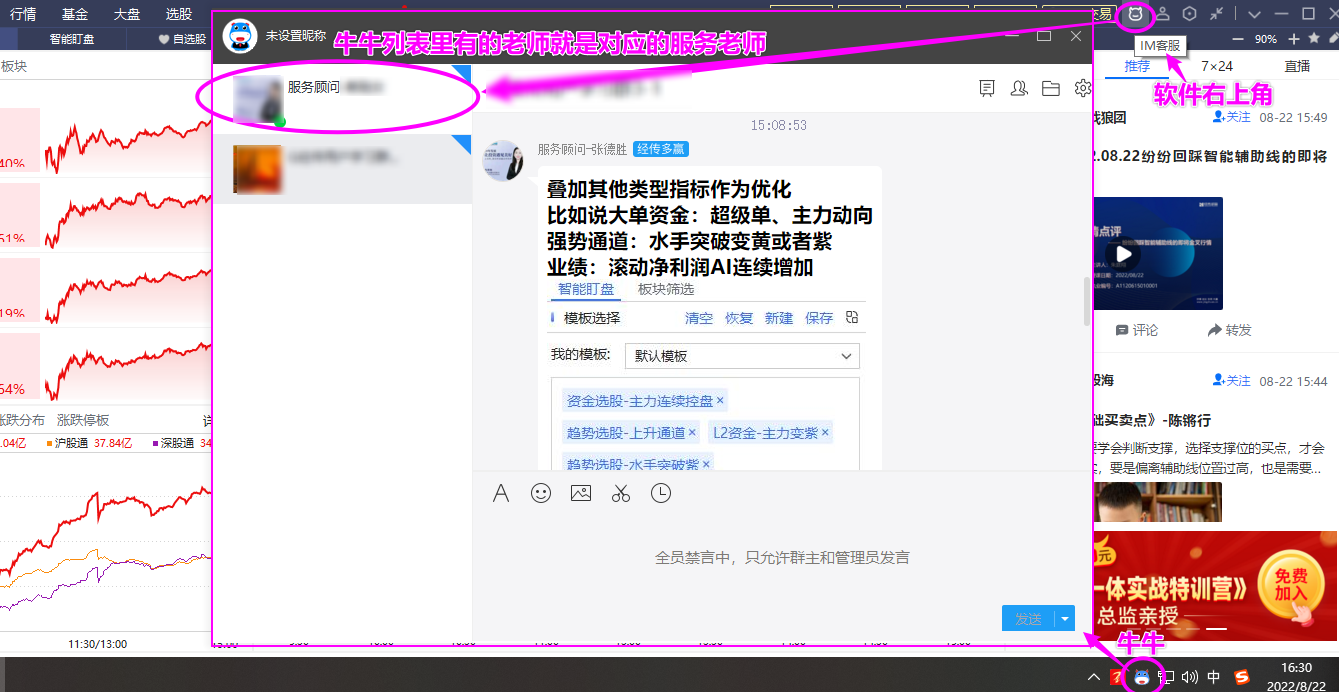Image resolution: width=1339 pixels, height=692 pixels.
Task: Open message history clock icon
Action: coord(661,493)
